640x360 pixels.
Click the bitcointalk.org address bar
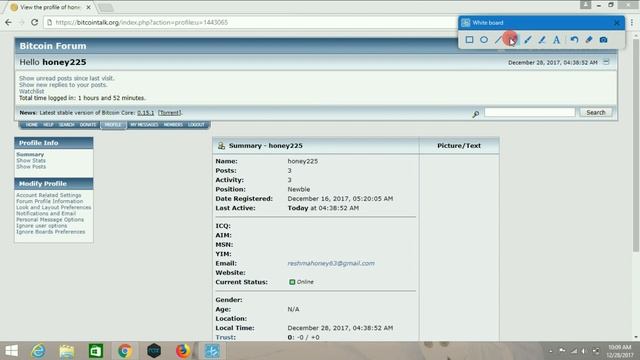250,22
